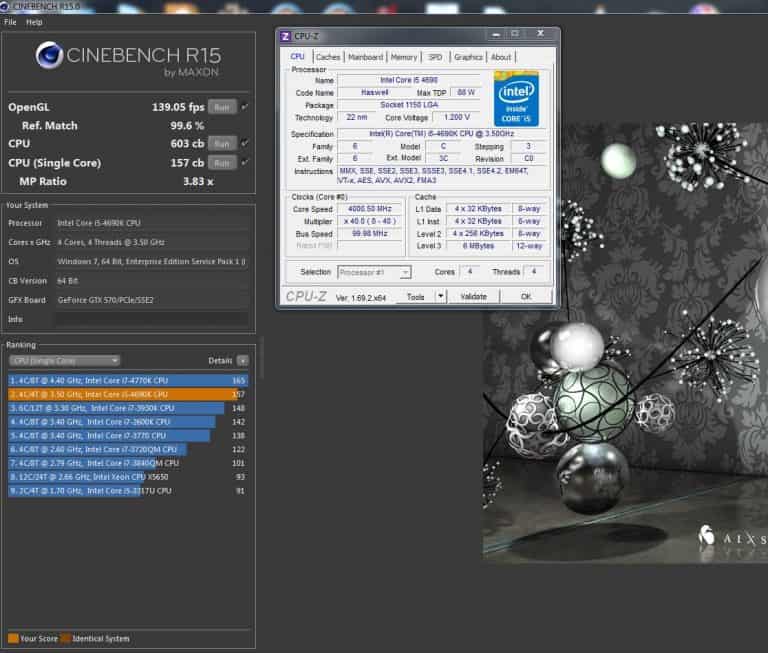
Task: Switch to the About tab in CPU-Z
Action: (501, 57)
